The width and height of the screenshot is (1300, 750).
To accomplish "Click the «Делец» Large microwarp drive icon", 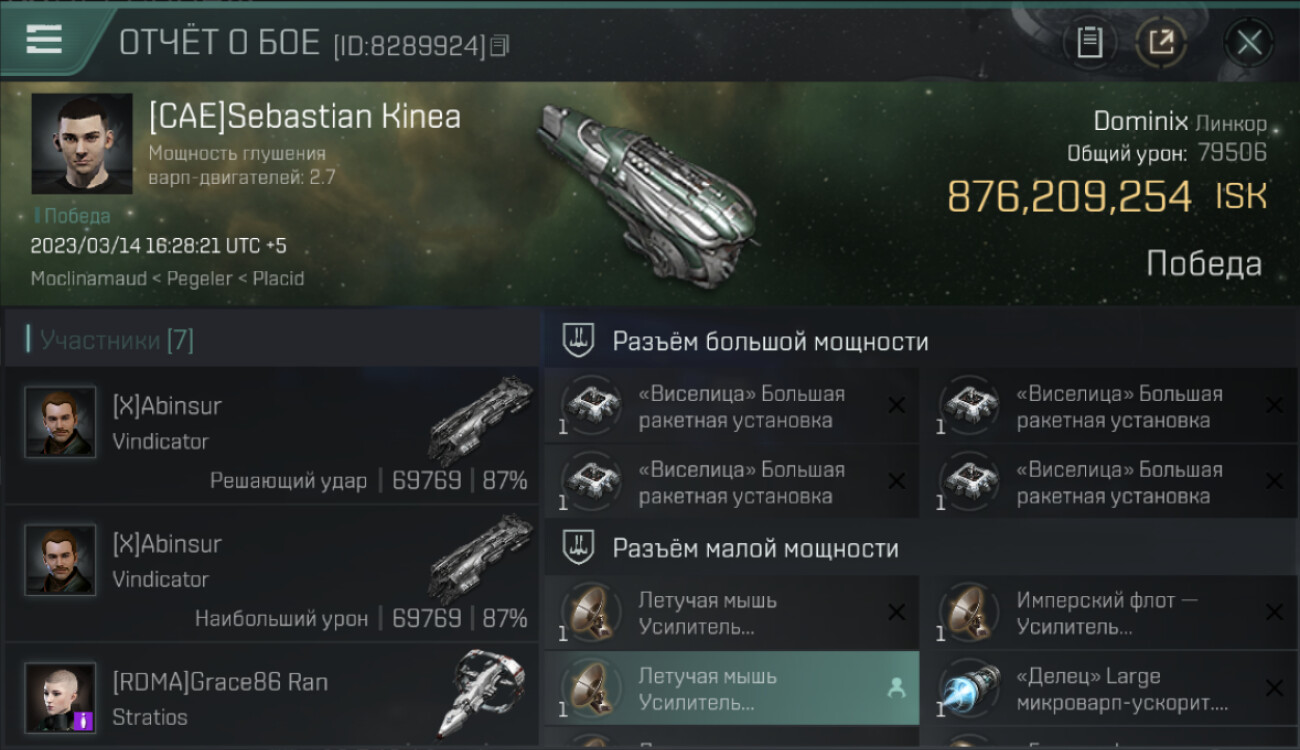I will pyautogui.click(x=968, y=688).
